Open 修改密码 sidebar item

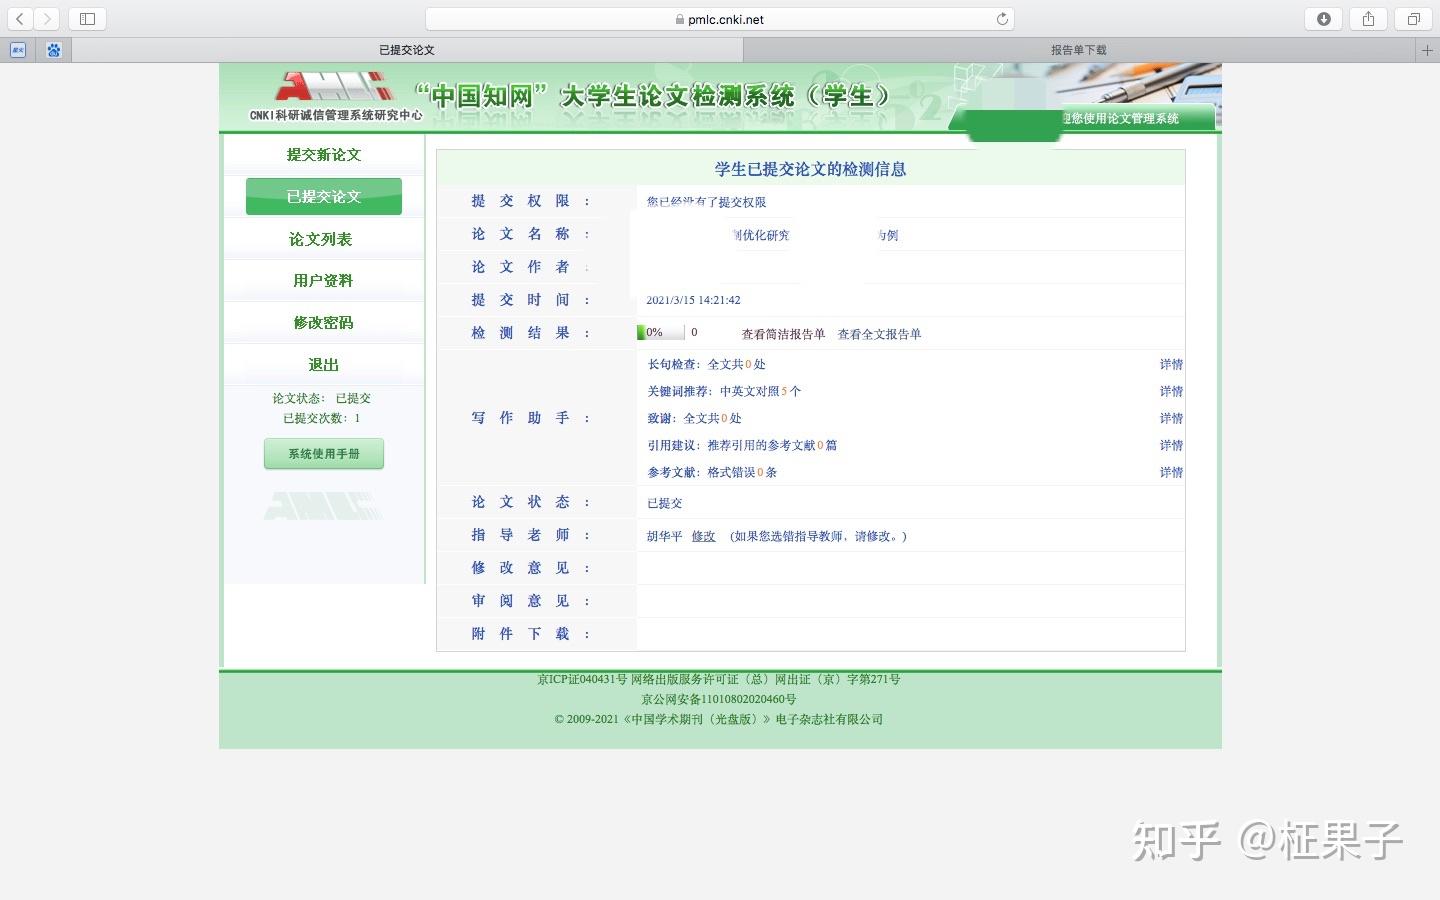coord(323,323)
